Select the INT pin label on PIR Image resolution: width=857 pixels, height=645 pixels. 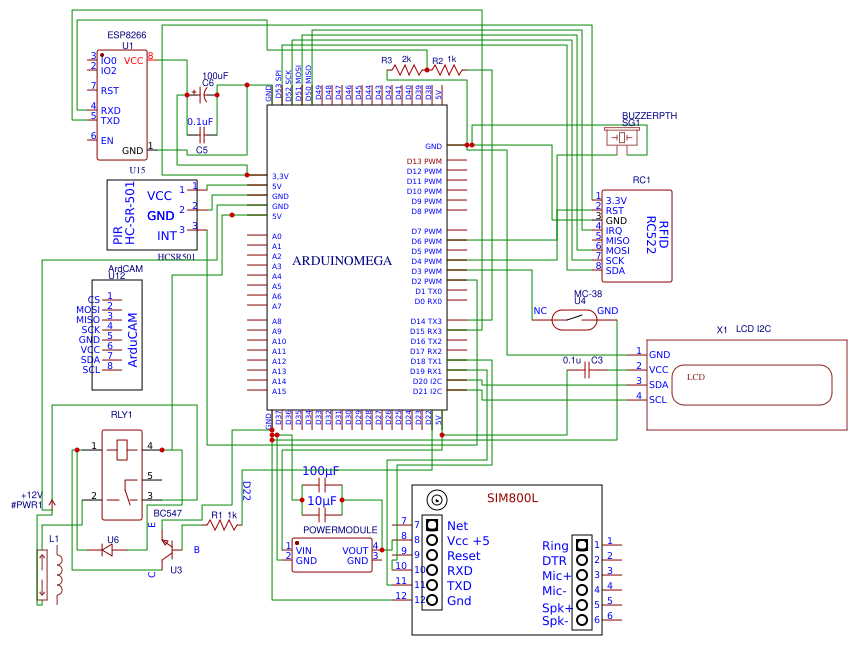[167, 236]
